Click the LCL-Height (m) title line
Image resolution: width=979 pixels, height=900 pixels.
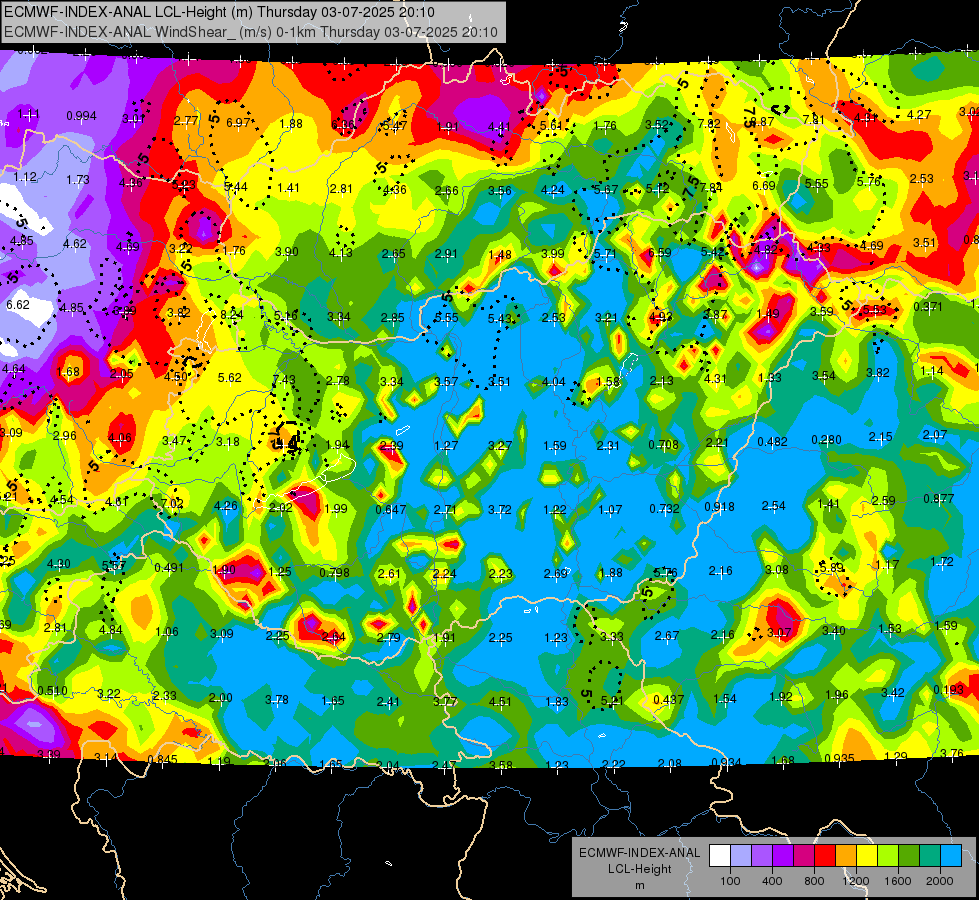pyautogui.click(x=219, y=12)
